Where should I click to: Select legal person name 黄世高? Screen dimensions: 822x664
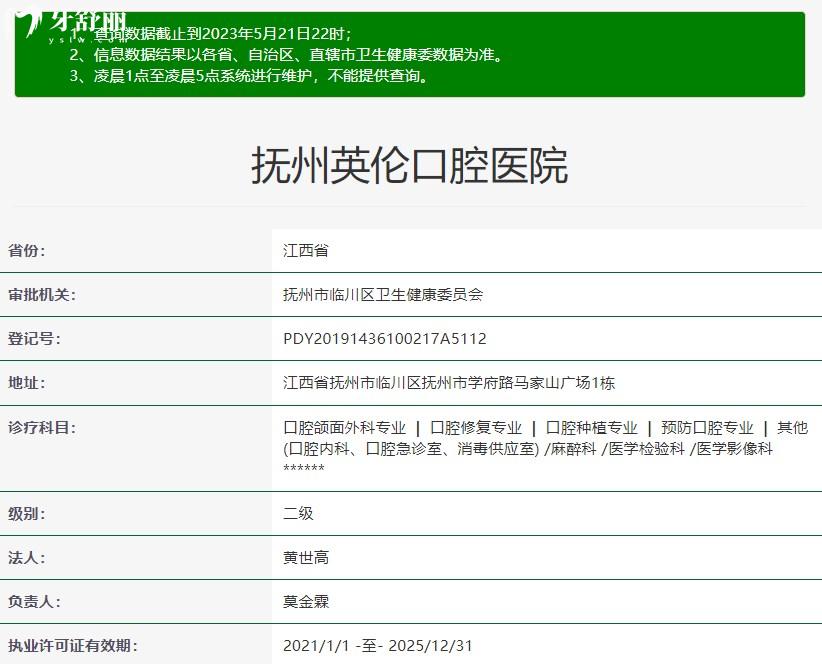pyautogui.click(x=306, y=558)
